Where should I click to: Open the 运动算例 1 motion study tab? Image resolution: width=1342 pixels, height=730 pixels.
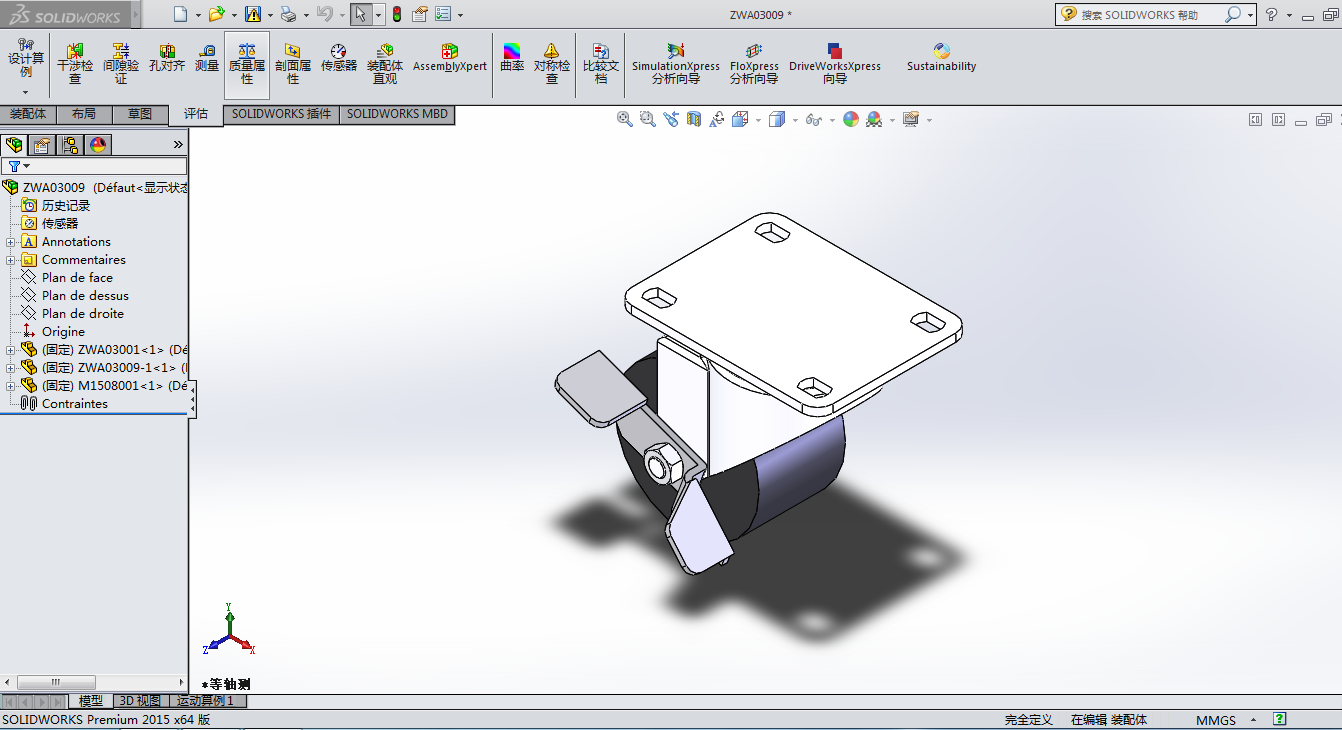point(205,701)
